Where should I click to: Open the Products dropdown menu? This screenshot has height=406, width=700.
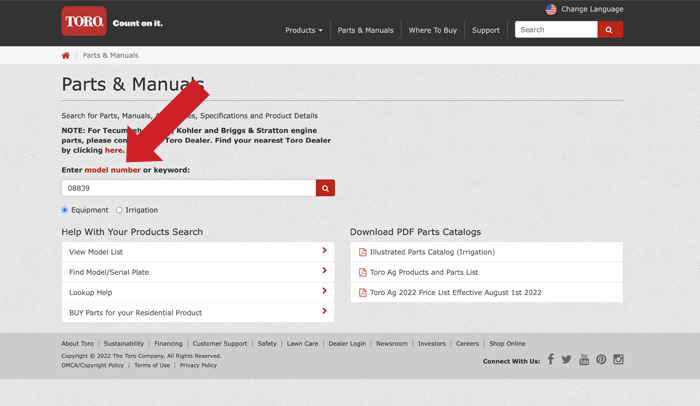tap(304, 30)
